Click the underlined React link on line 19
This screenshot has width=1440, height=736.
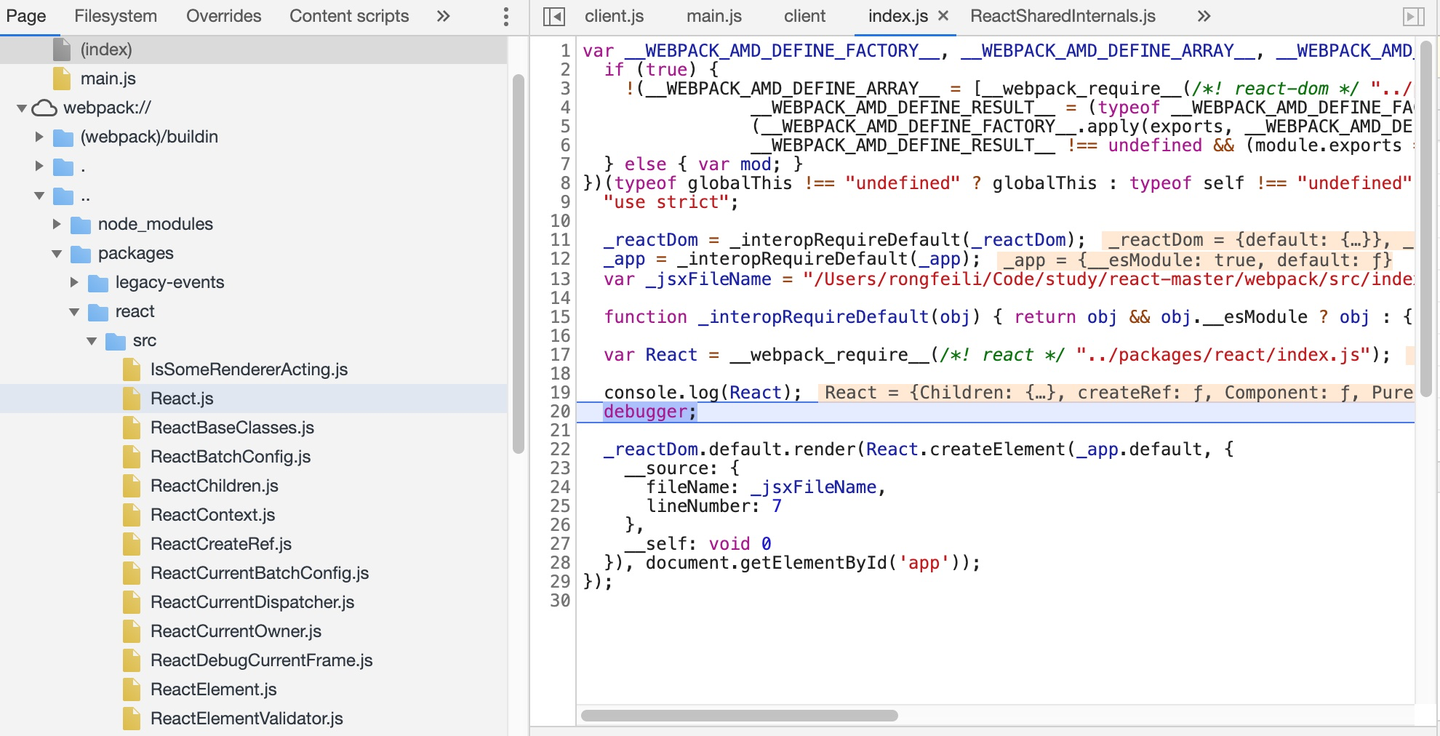tap(756, 392)
